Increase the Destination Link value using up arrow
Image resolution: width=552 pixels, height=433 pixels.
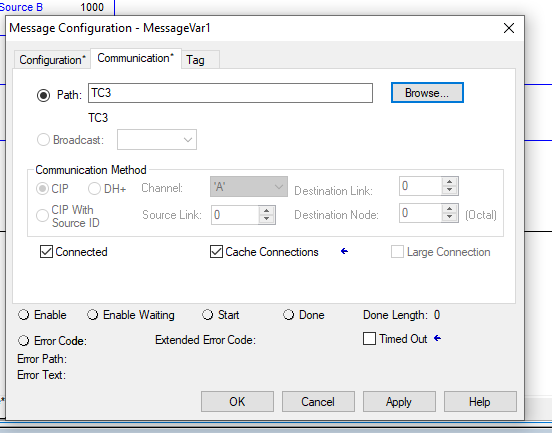(x=450, y=182)
